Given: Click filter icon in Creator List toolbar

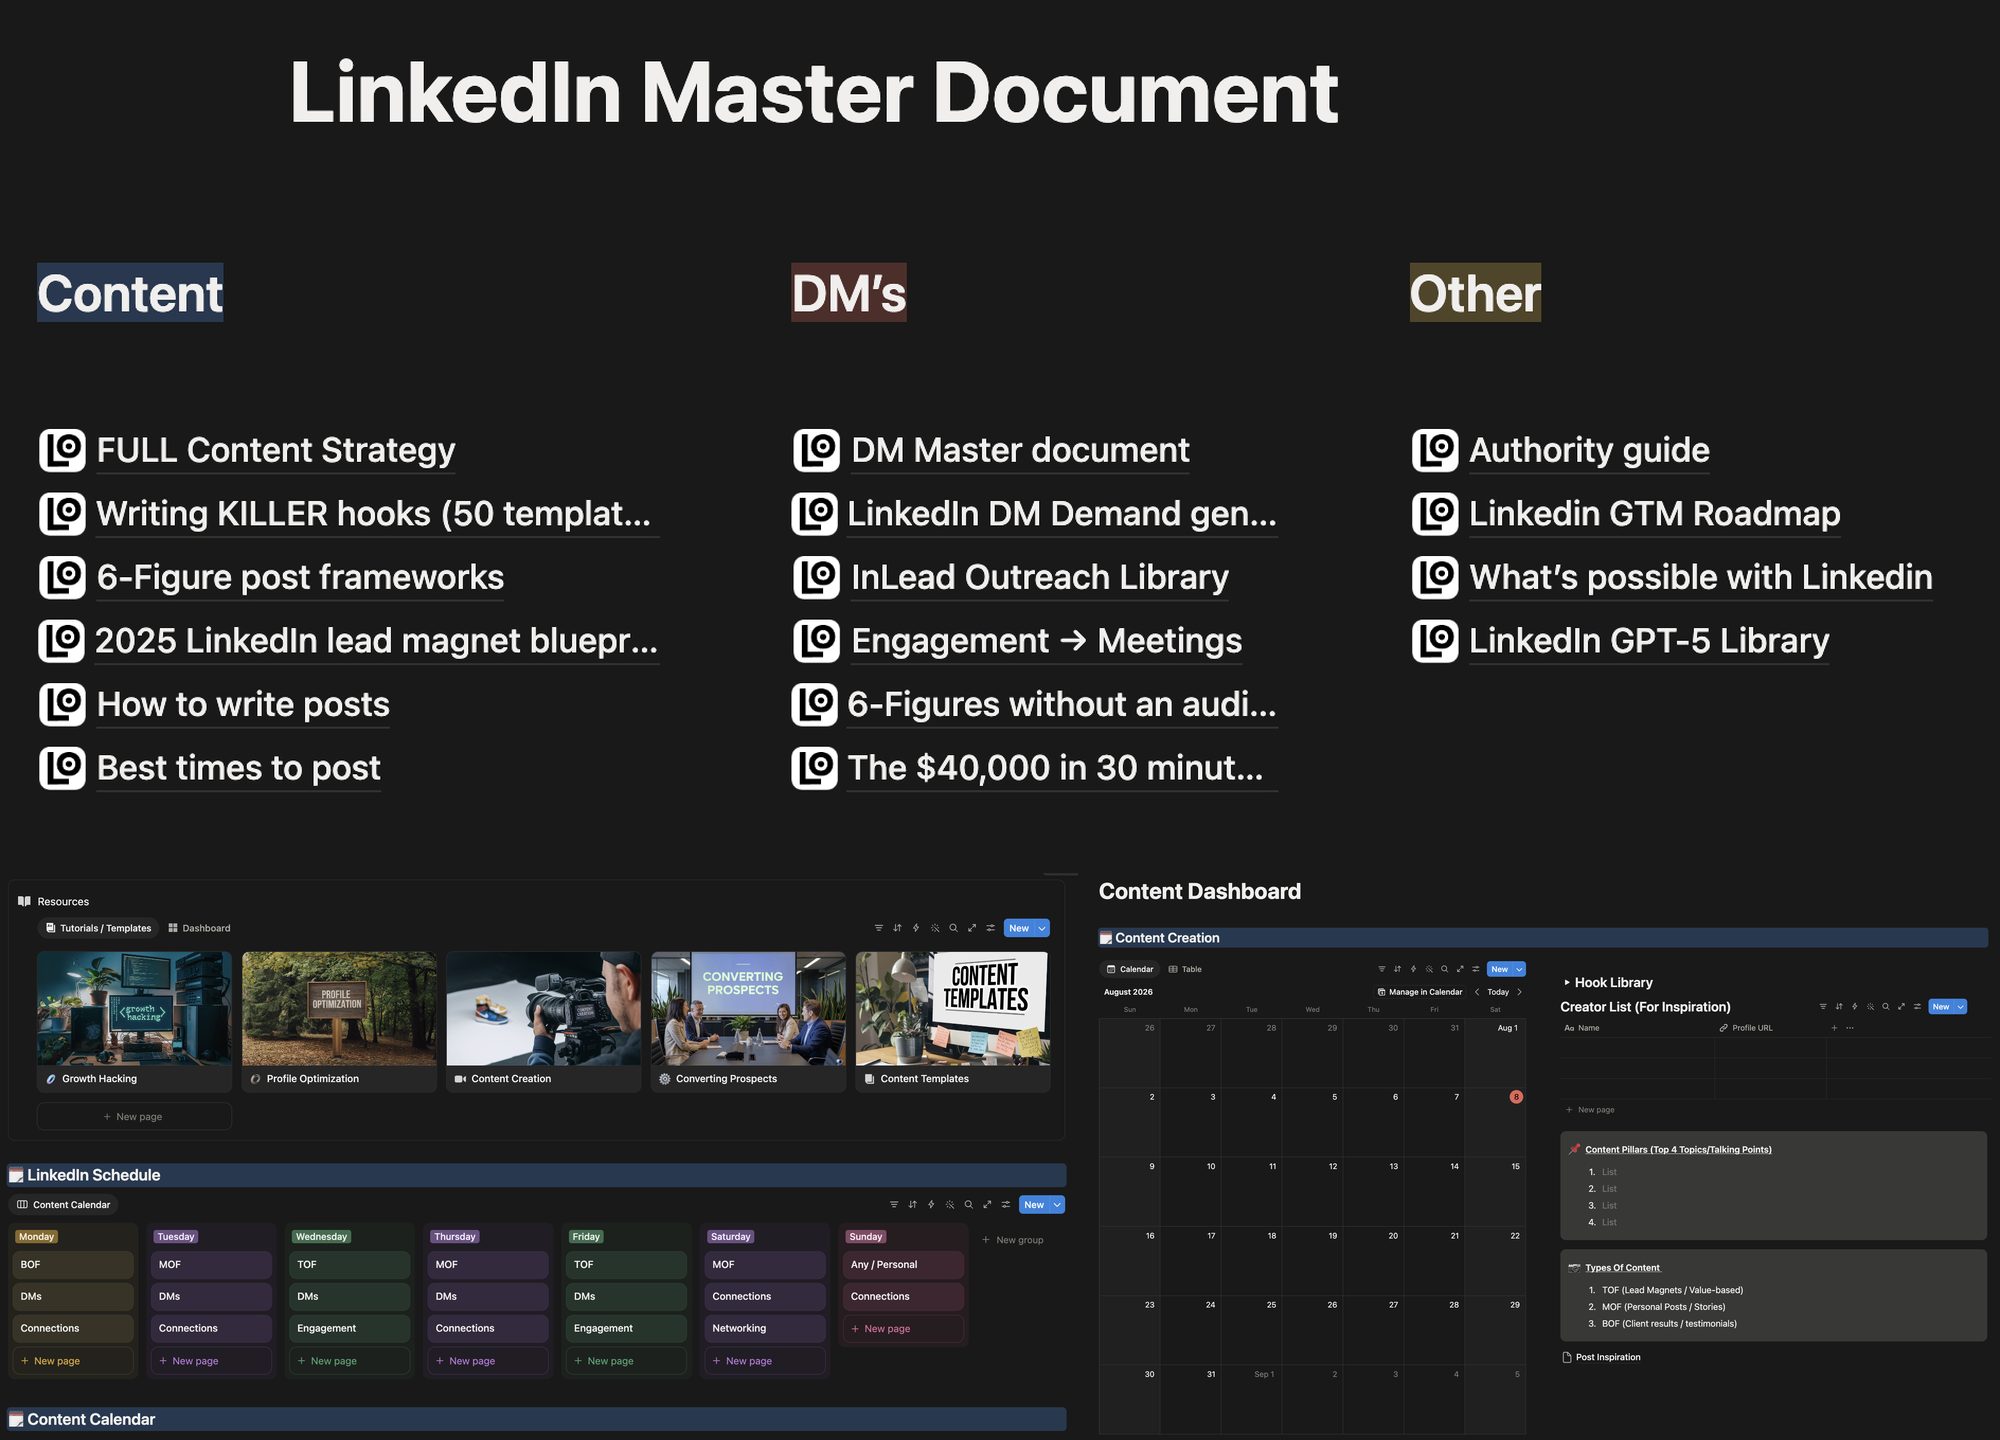Looking at the screenshot, I should pyautogui.click(x=1823, y=1007).
